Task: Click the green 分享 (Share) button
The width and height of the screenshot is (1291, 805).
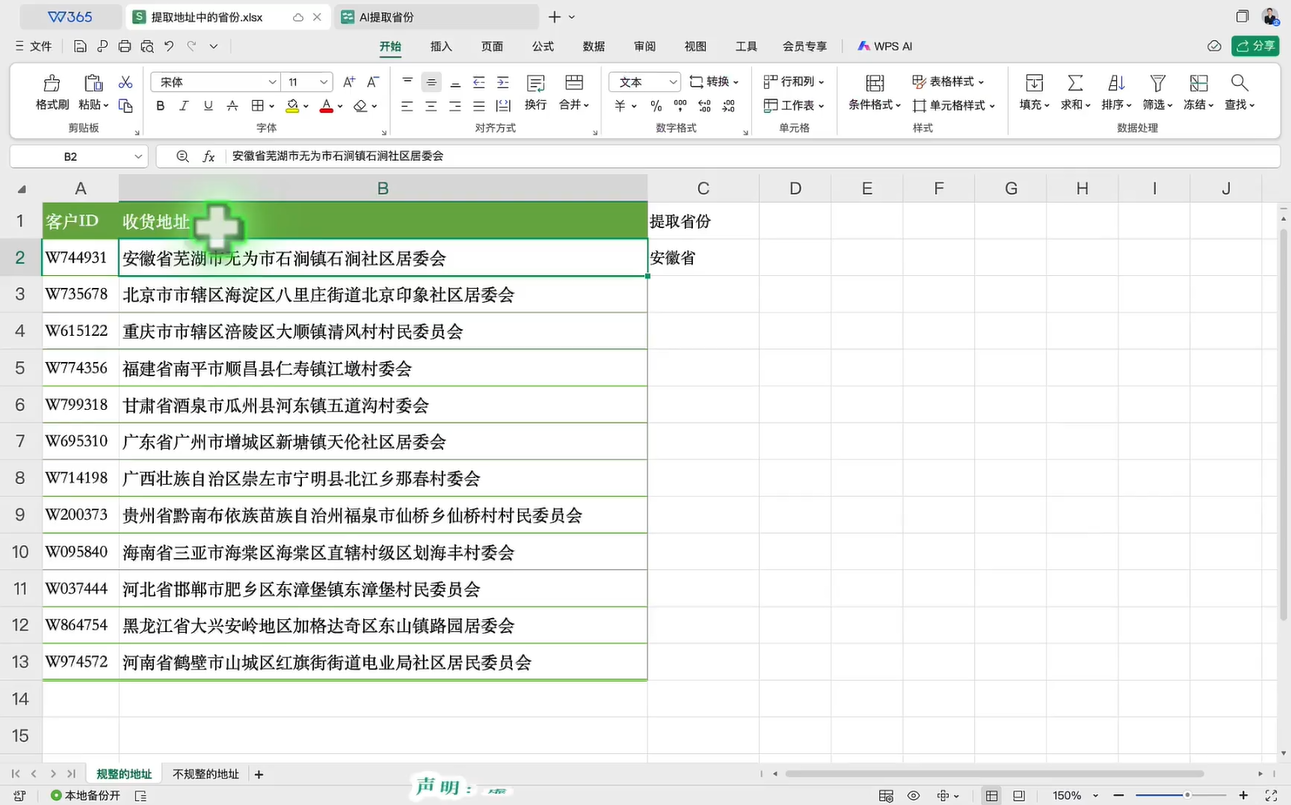Action: coord(1255,46)
